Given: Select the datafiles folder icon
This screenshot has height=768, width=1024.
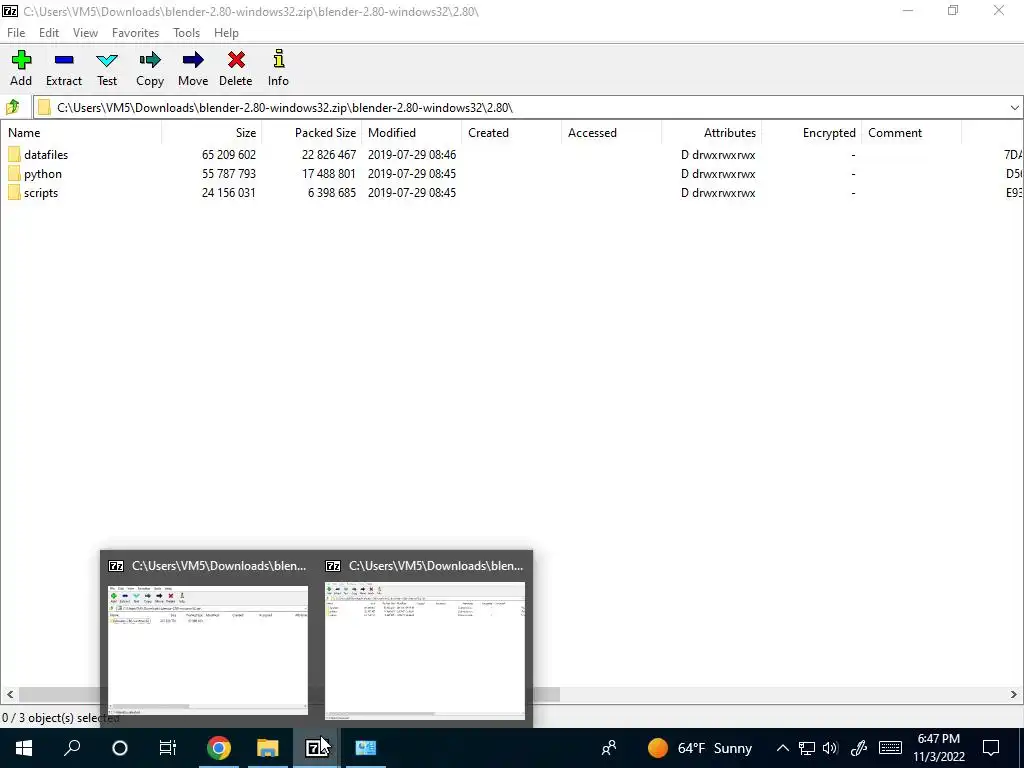Looking at the screenshot, I should click(x=14, y=155).
